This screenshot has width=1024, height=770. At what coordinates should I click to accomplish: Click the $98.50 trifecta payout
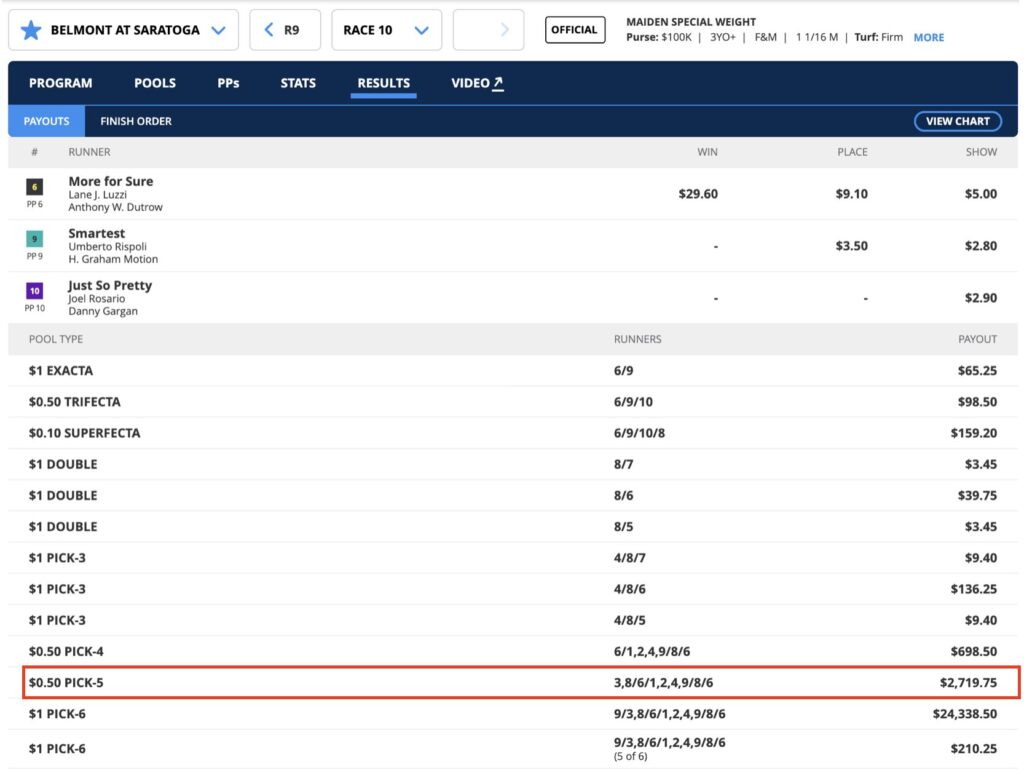pos(977,402)
